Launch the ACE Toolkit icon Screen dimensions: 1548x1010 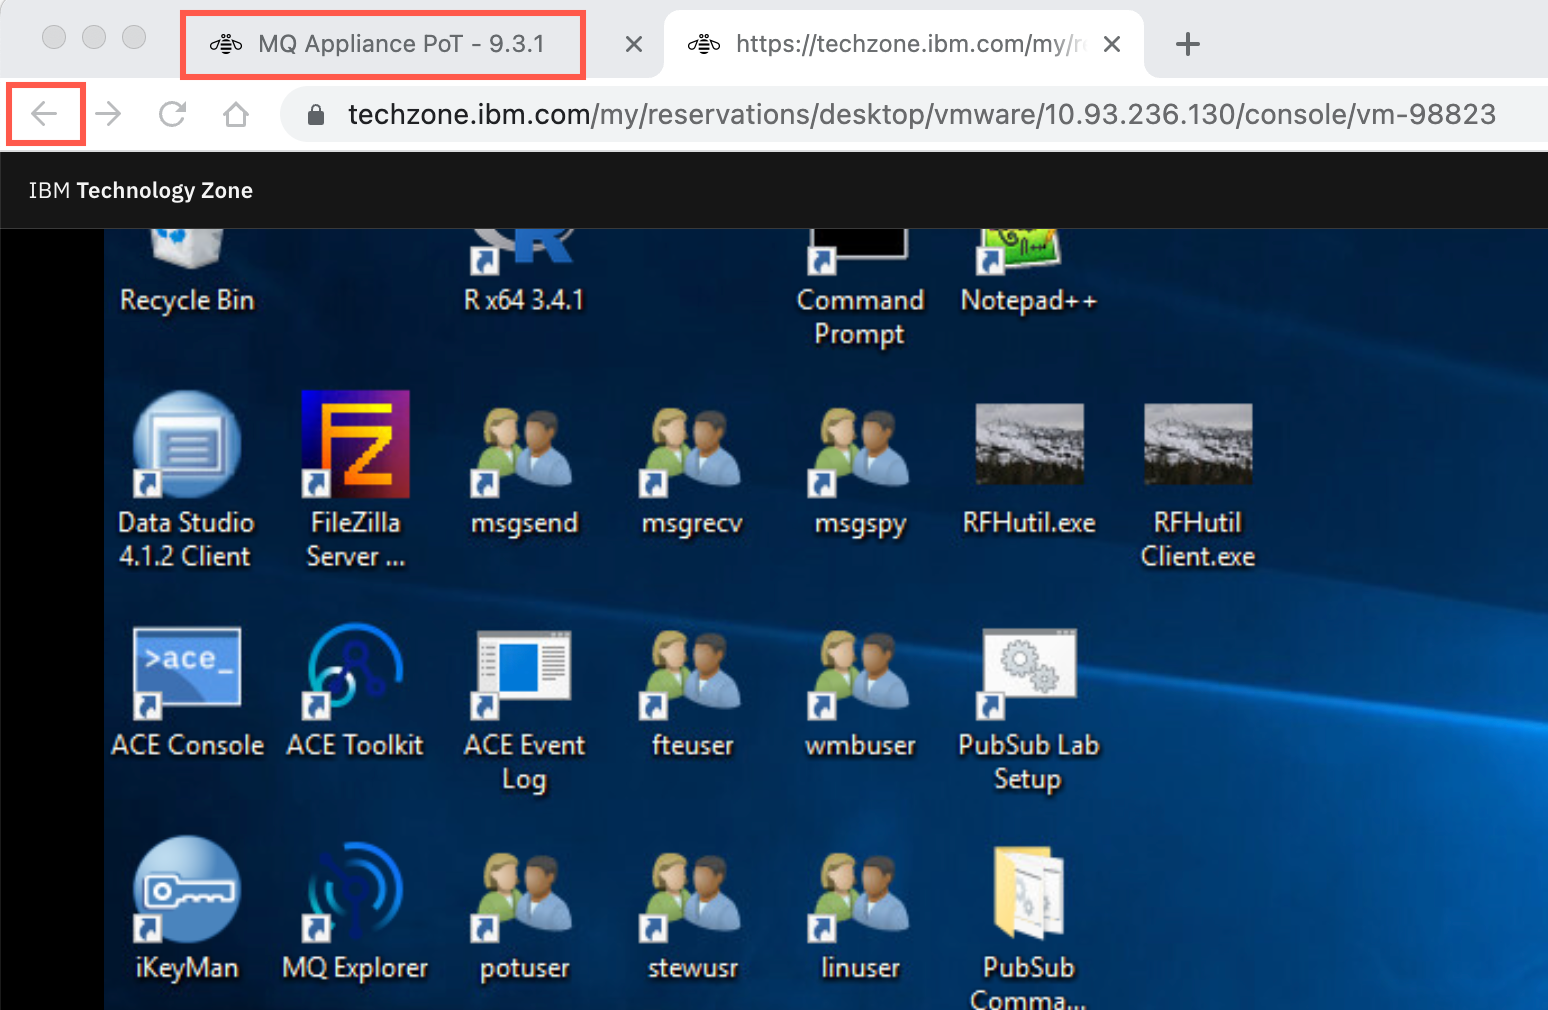point(355,690)
